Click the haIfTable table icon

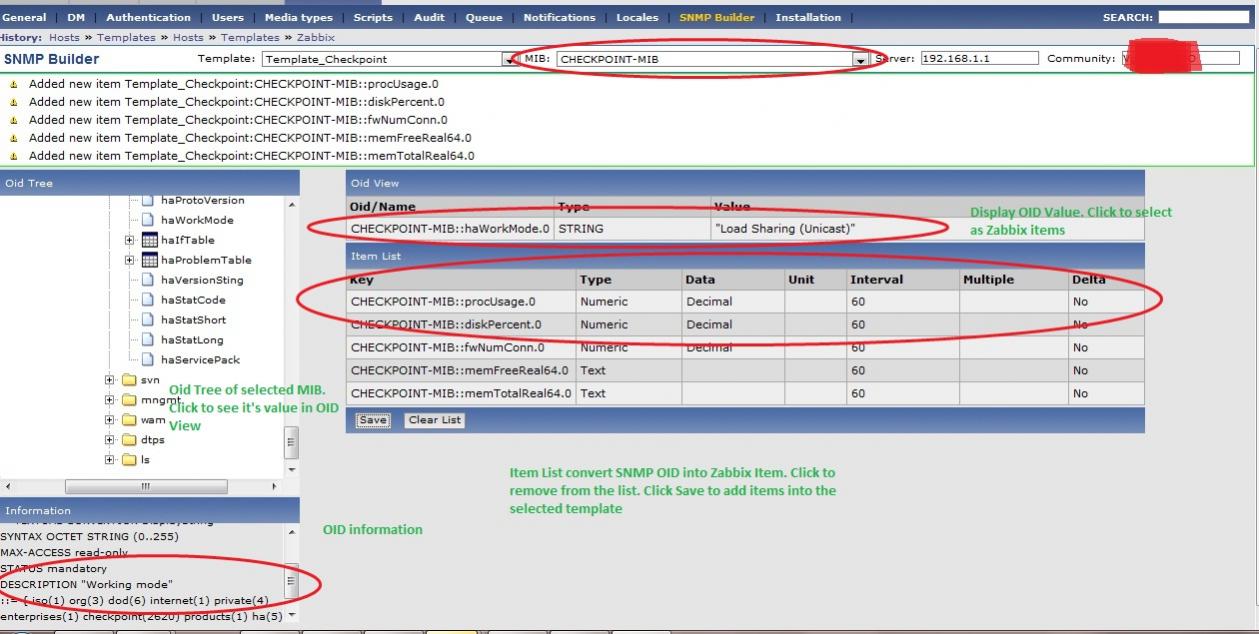pyautogui.click(x=150, y=240)
